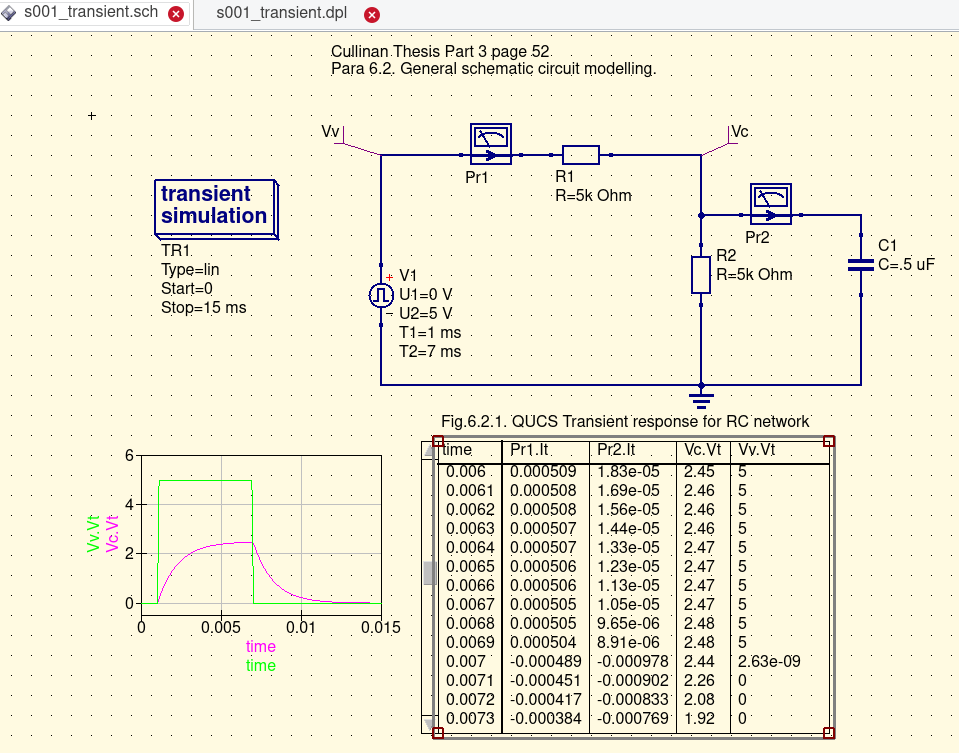Select the Pr1 current probe icon

[490, 145]
